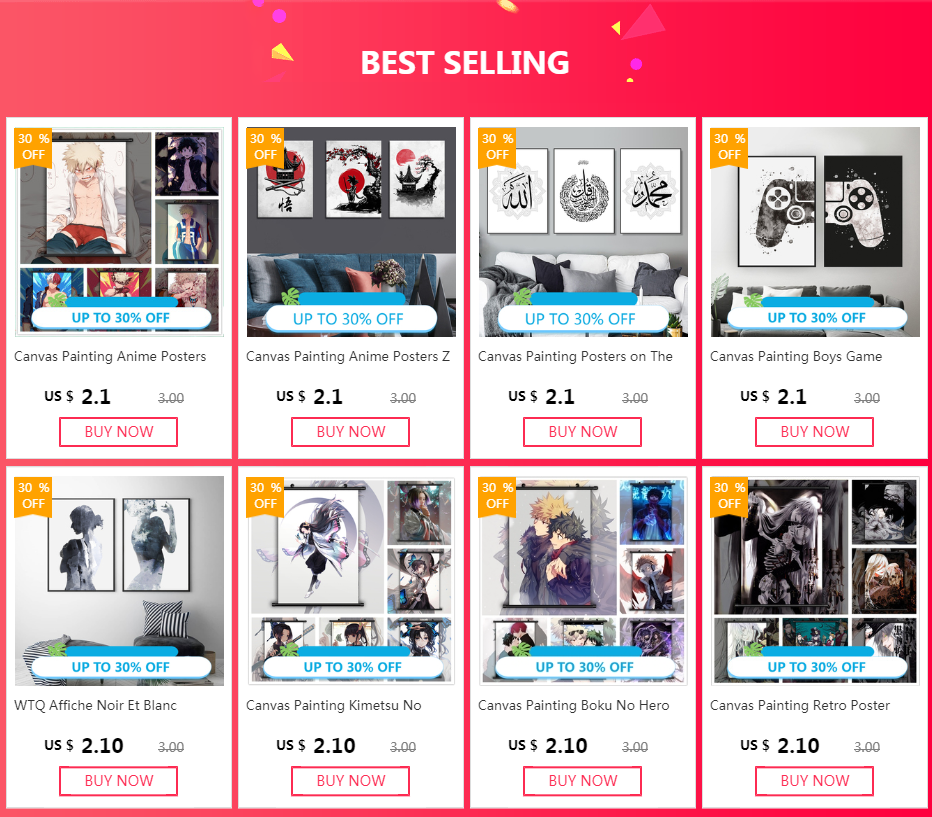Open the game controller poster thumbnail
The width and height of the screenshot is (932, 817).
point(815,232)
